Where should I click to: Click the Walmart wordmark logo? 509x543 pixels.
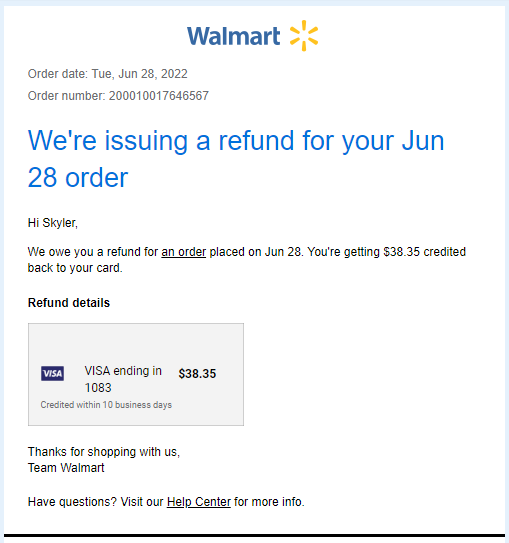coord(233,36)
